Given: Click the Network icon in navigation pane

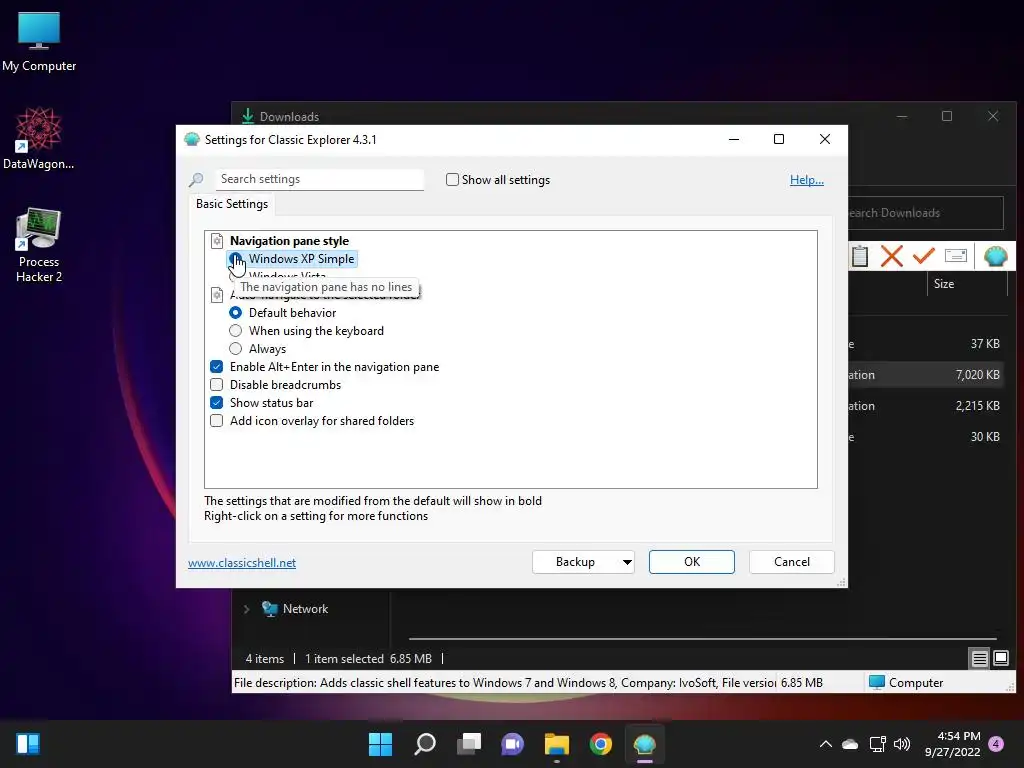Looking at the screenshot, I should (270, 609).
